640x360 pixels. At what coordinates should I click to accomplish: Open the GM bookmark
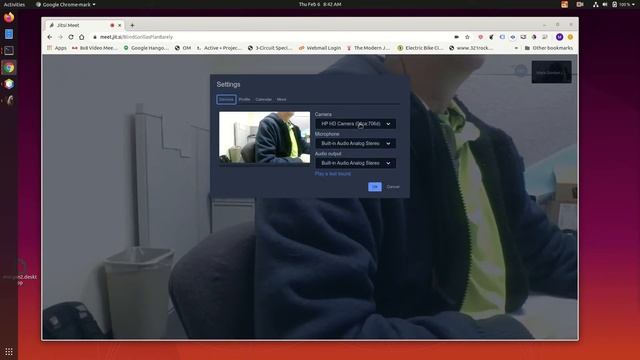click(x=183, y=48)
